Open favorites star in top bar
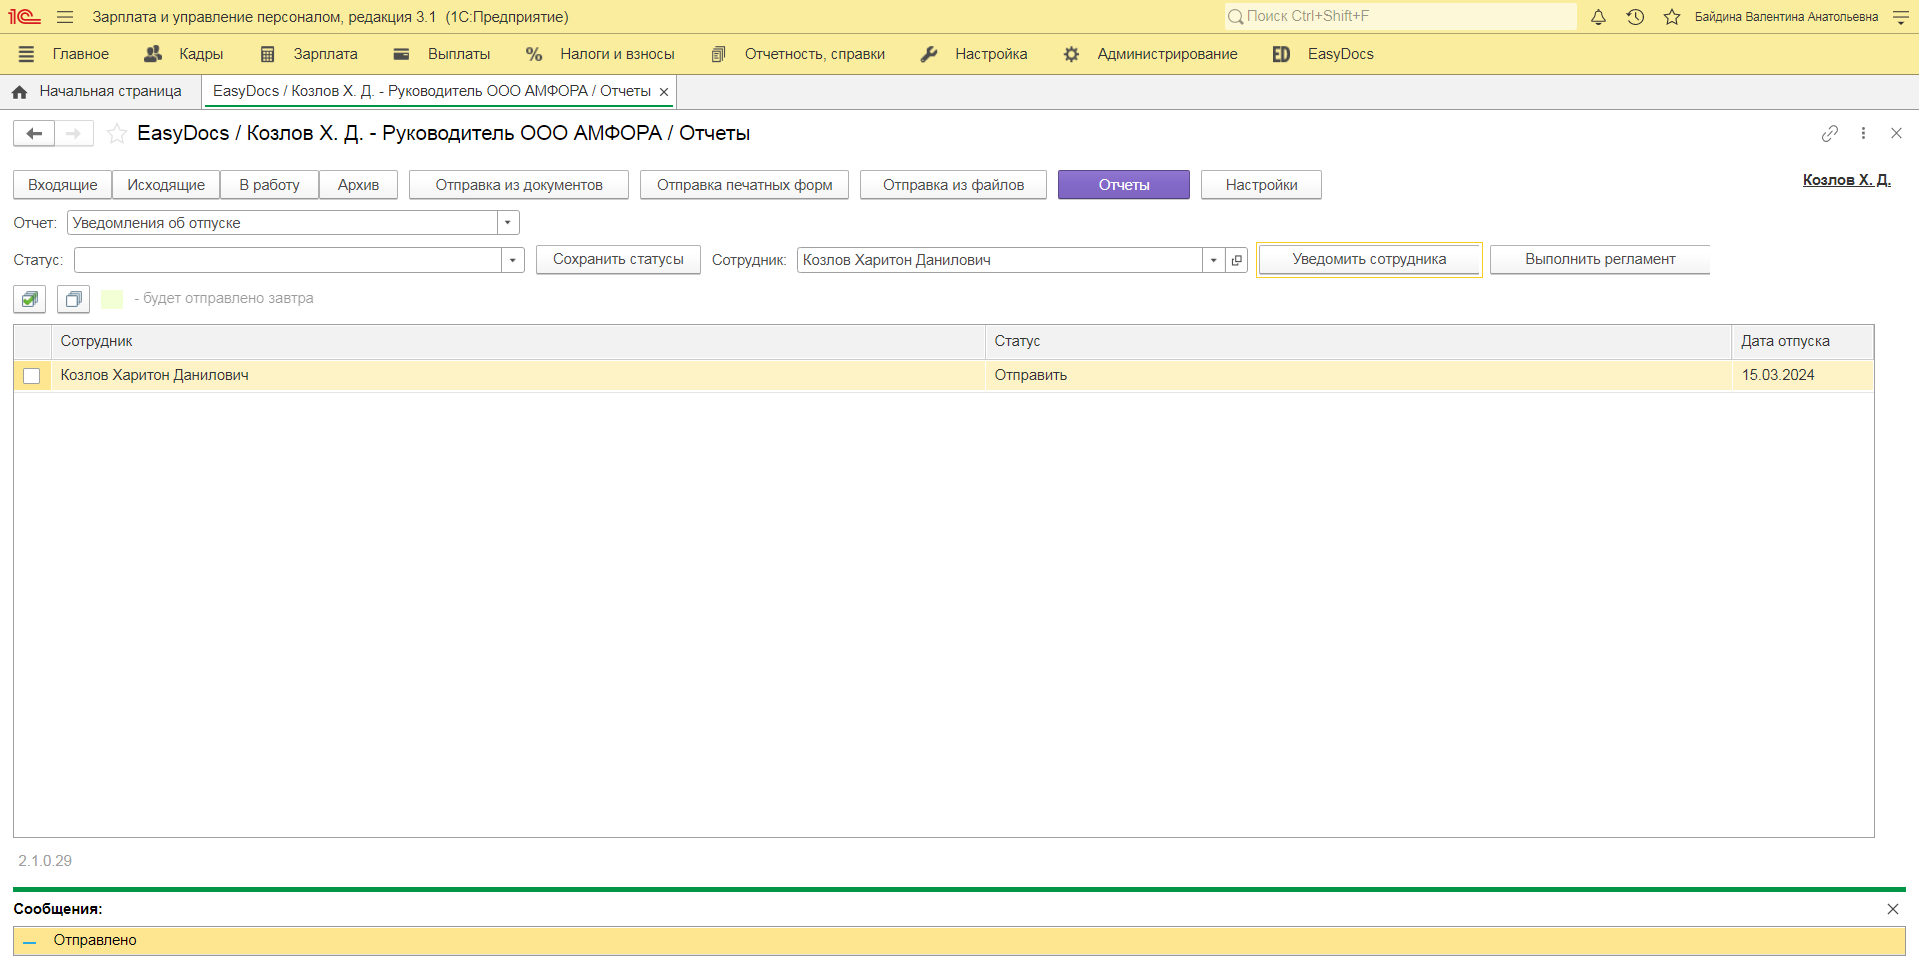 1671,17
